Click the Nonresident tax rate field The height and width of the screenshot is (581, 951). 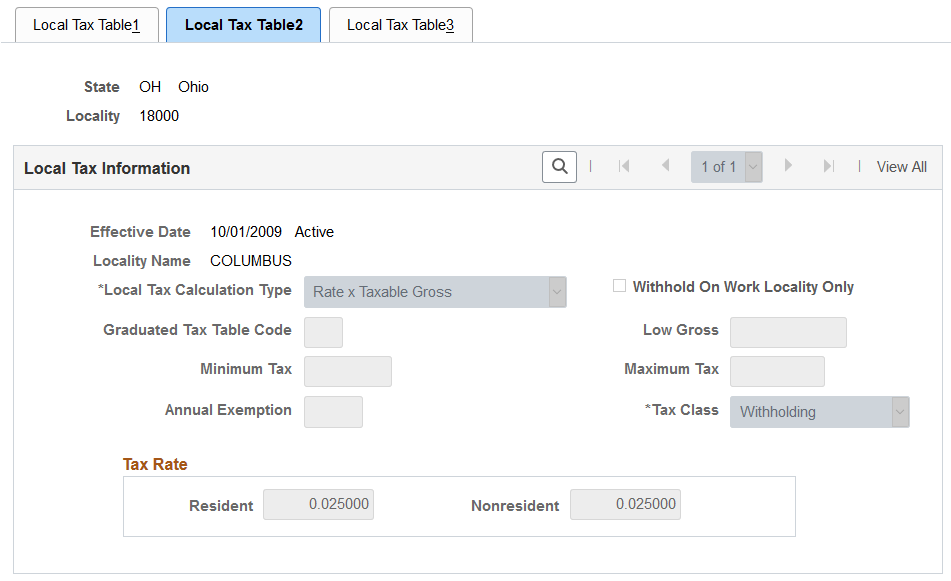coord(625,505)
